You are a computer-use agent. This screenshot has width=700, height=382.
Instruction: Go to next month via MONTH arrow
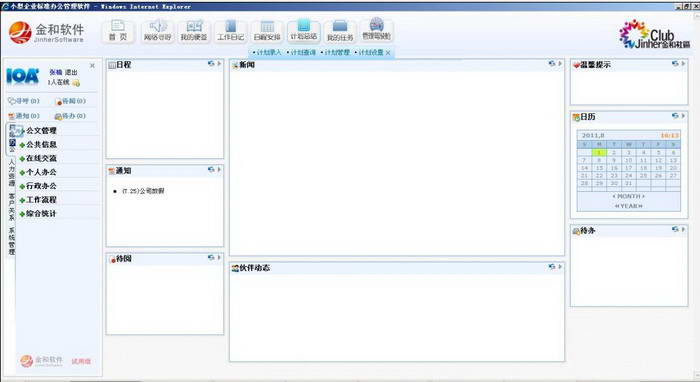pyautogui.click(x=643, y=196)
